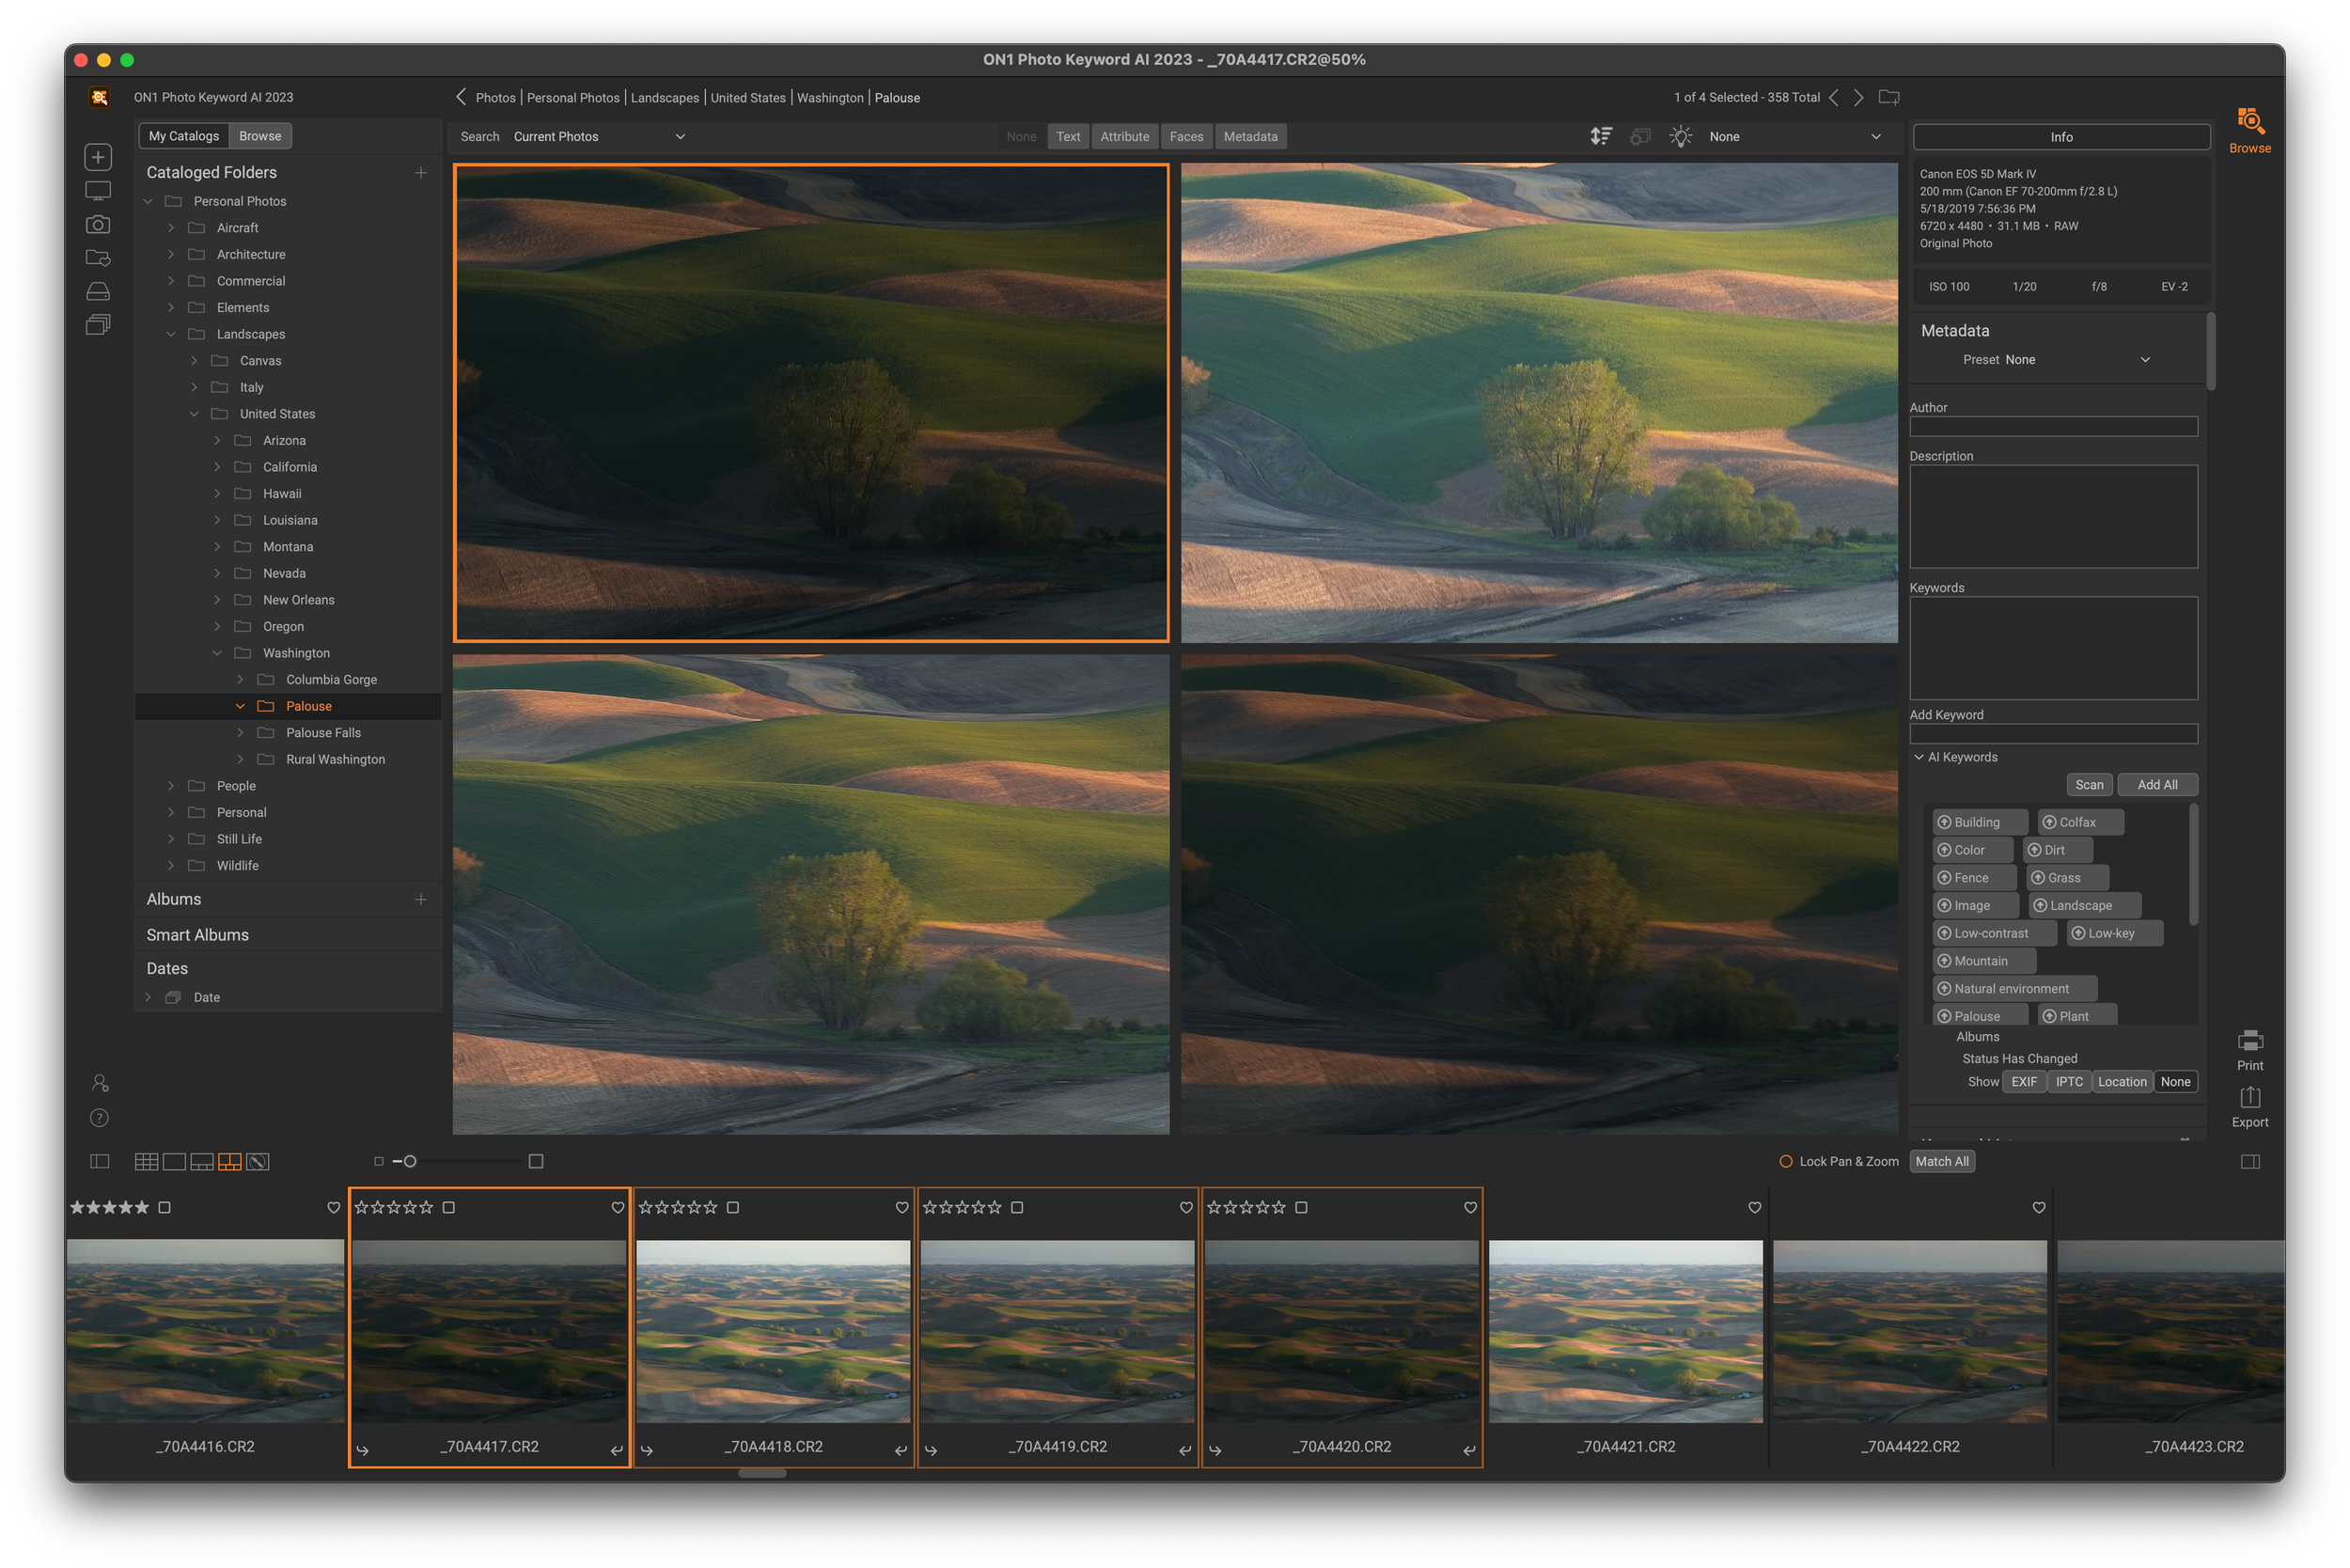The image size is (2350, 1568).
Task: Toggle color label box on _70A4418.CR2
Action: (x=733, y=1207)
